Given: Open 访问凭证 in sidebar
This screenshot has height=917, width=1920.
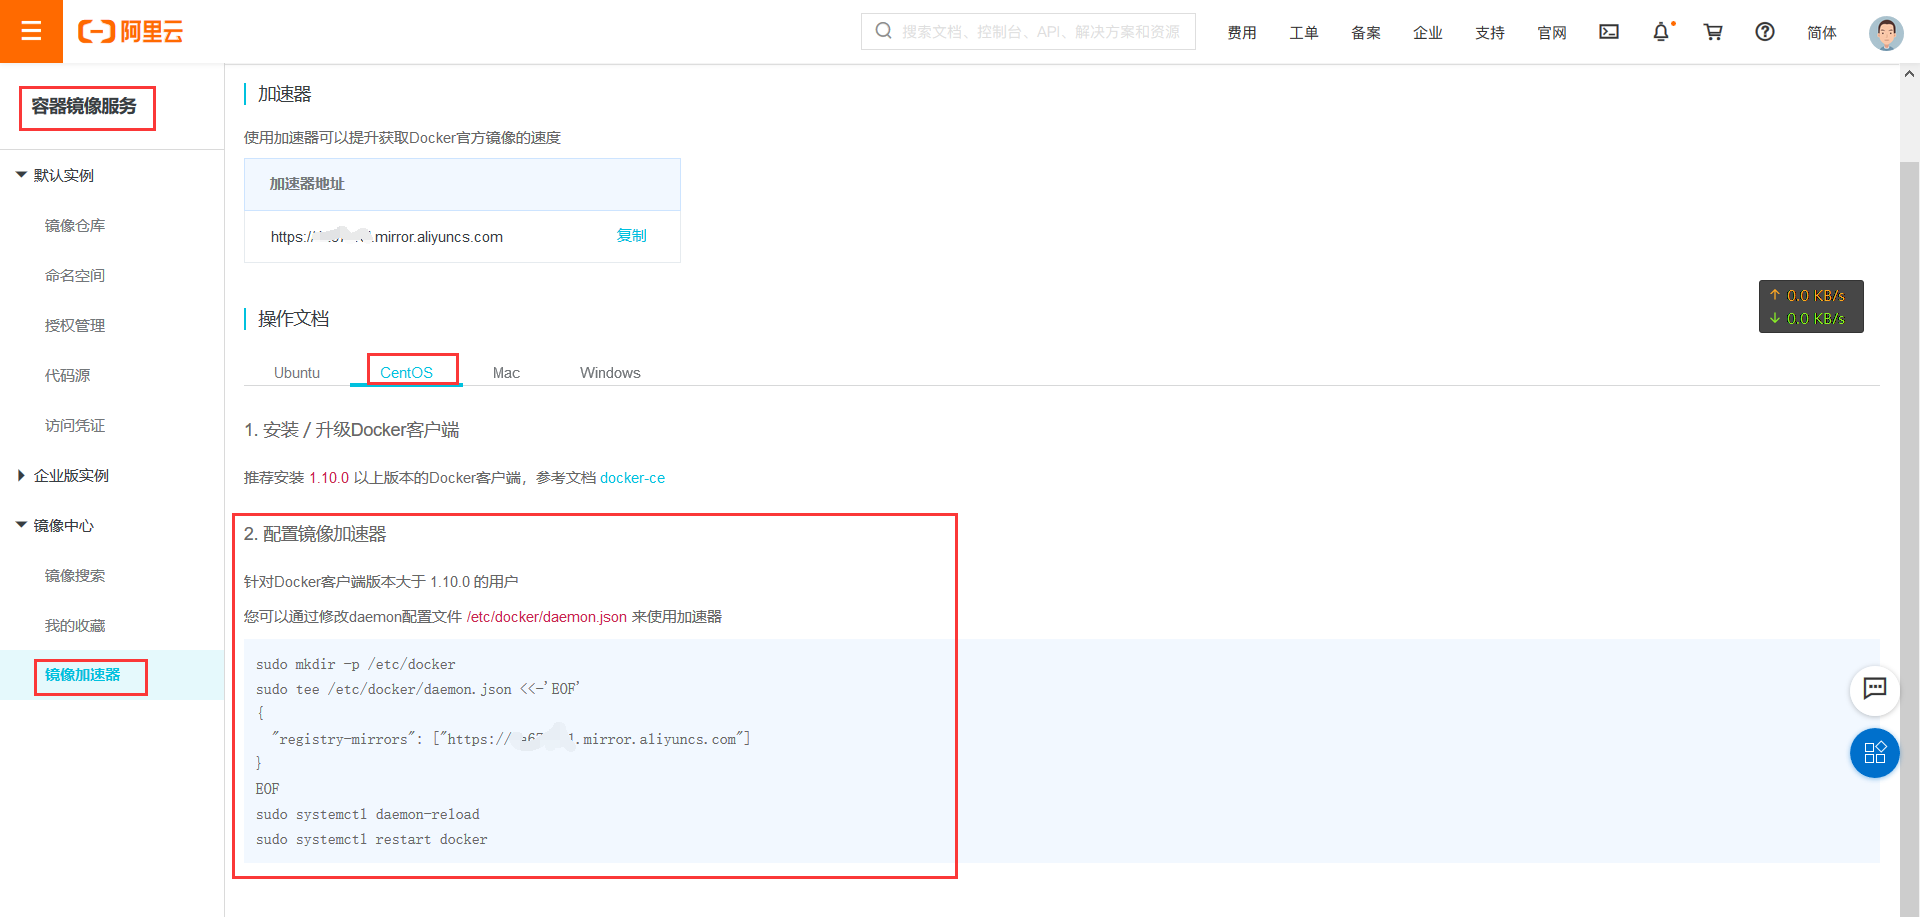Looking at the screenshot, I should (75, 425).
